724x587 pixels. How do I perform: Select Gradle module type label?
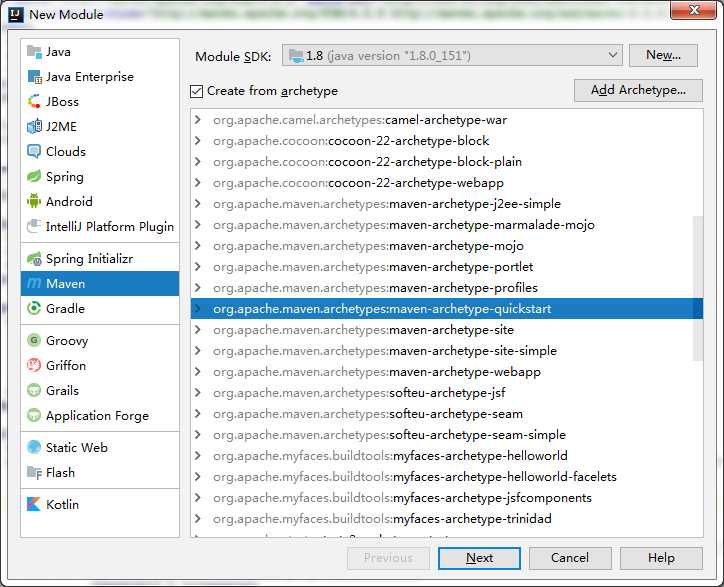pyautogui.click(x=65, y=309)
